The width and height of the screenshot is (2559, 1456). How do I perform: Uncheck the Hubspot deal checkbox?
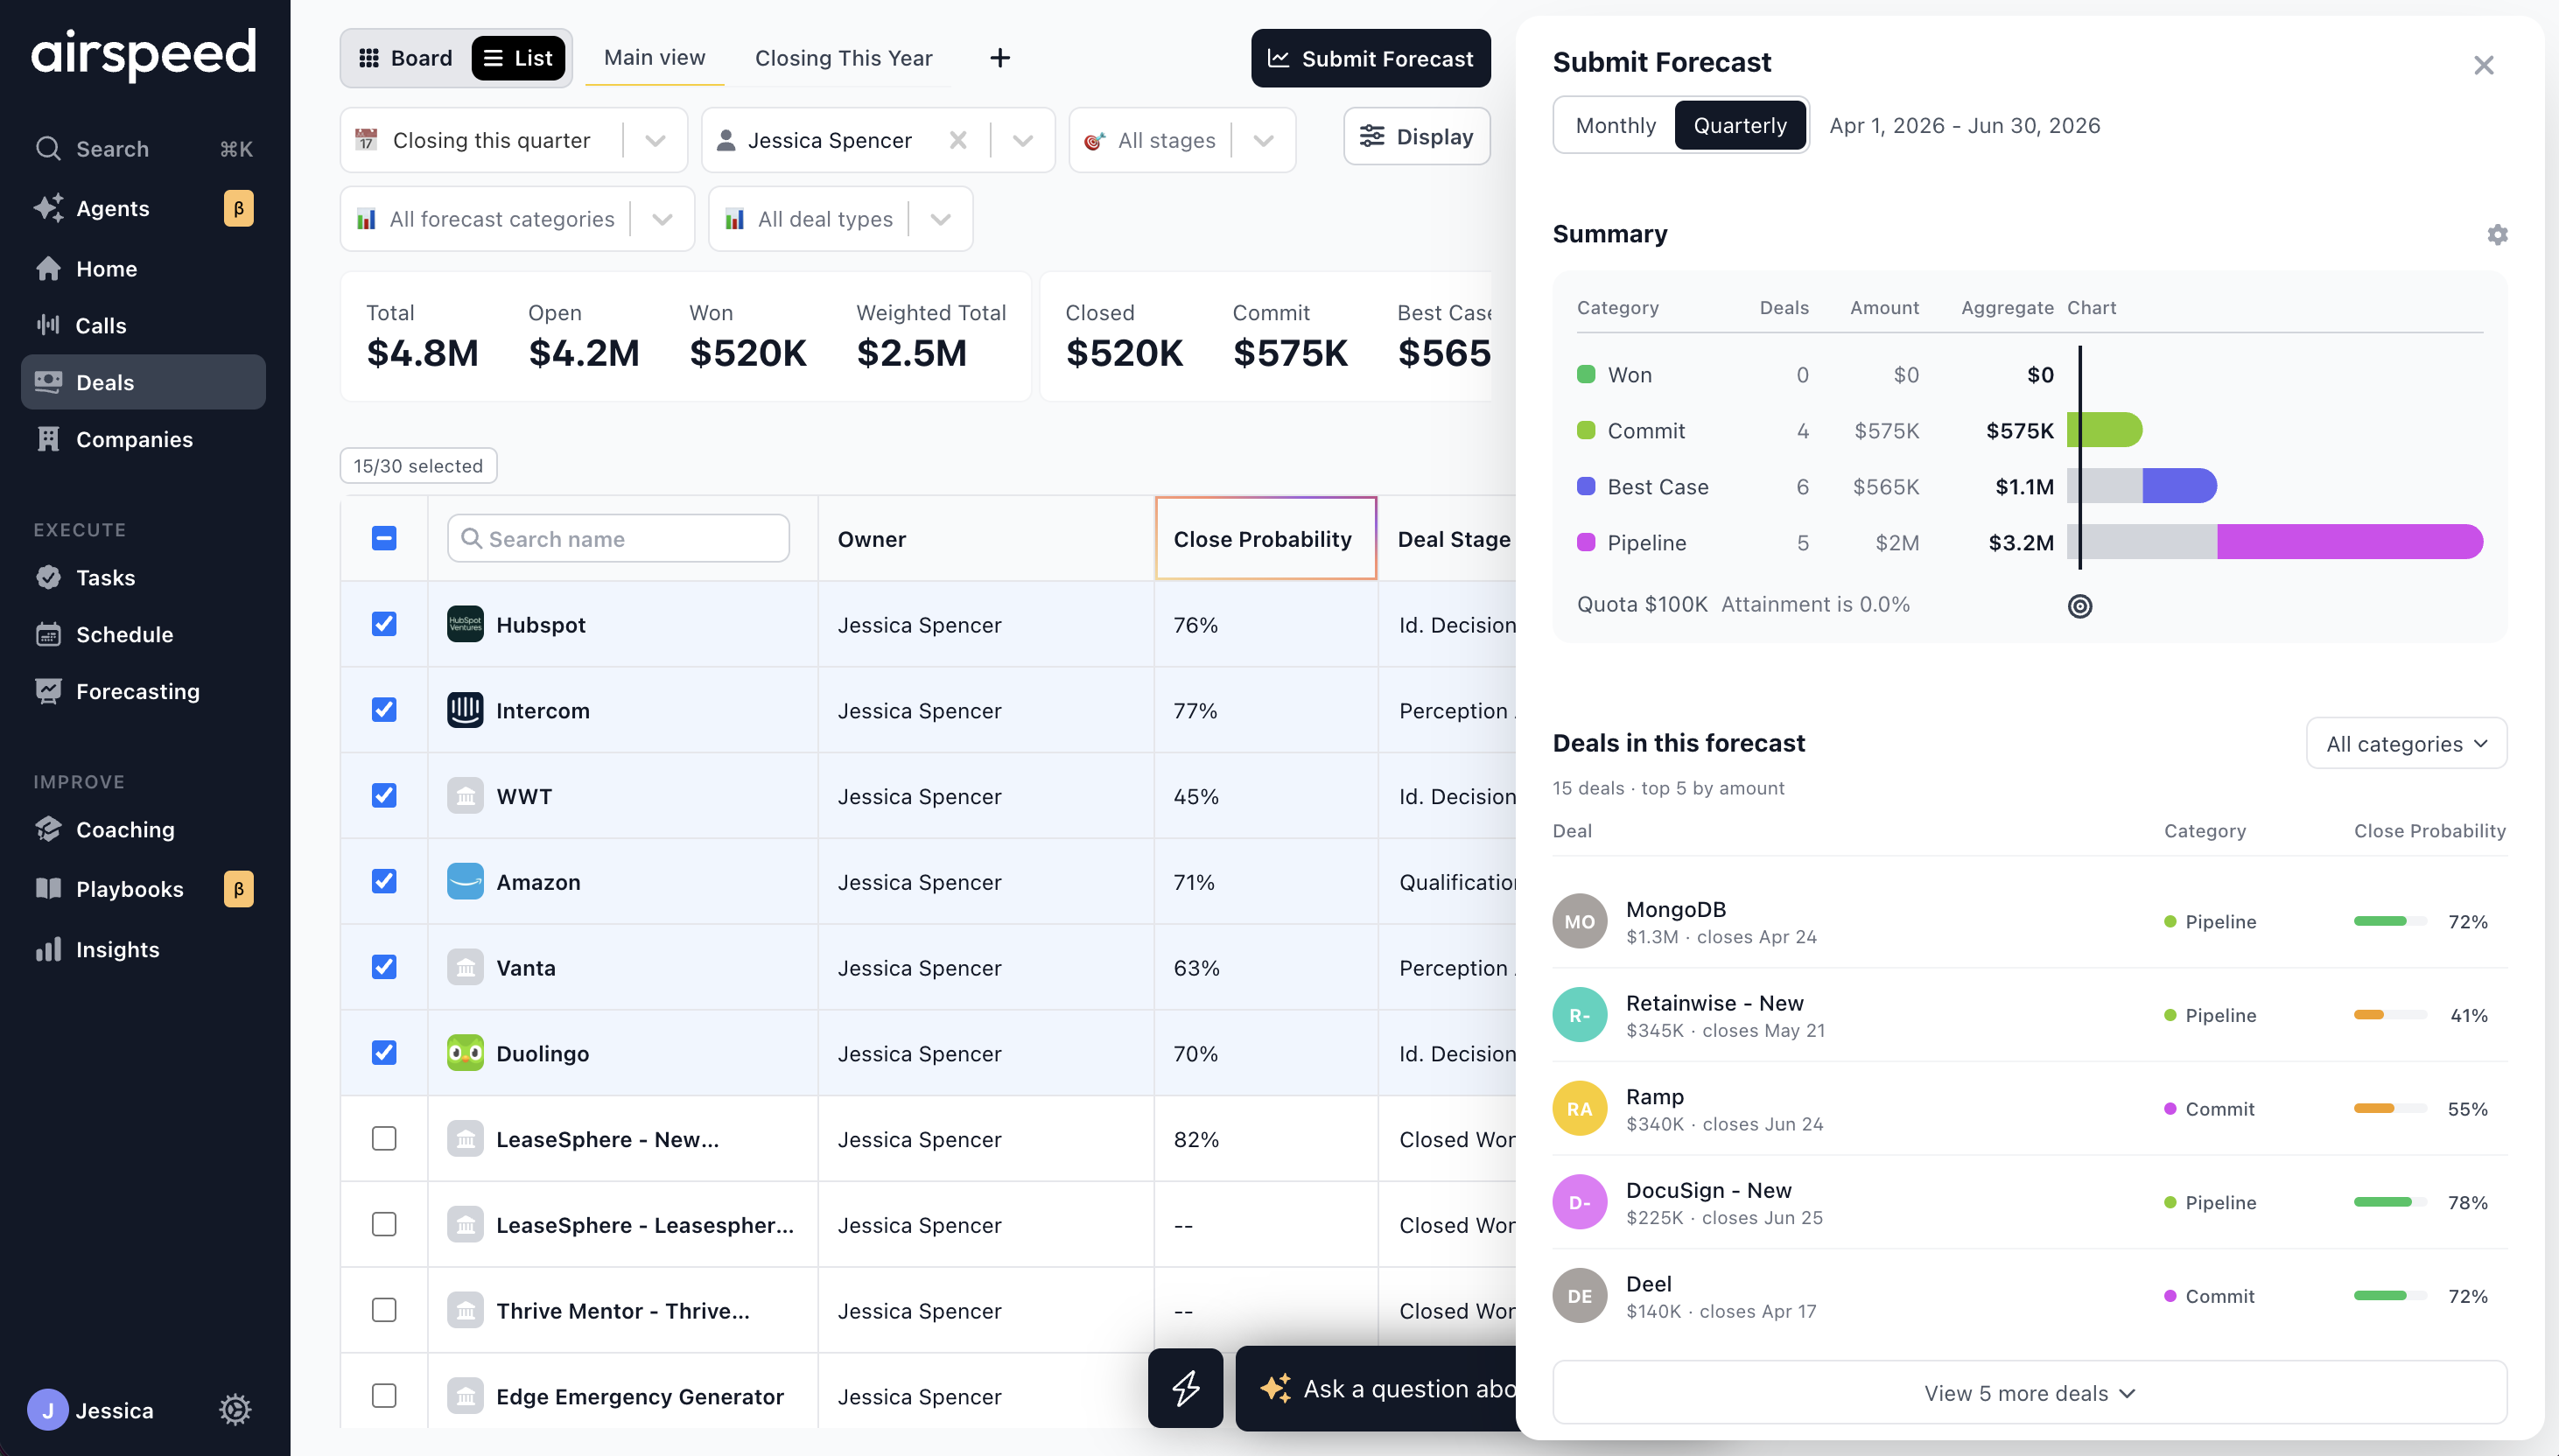[384, 624]
